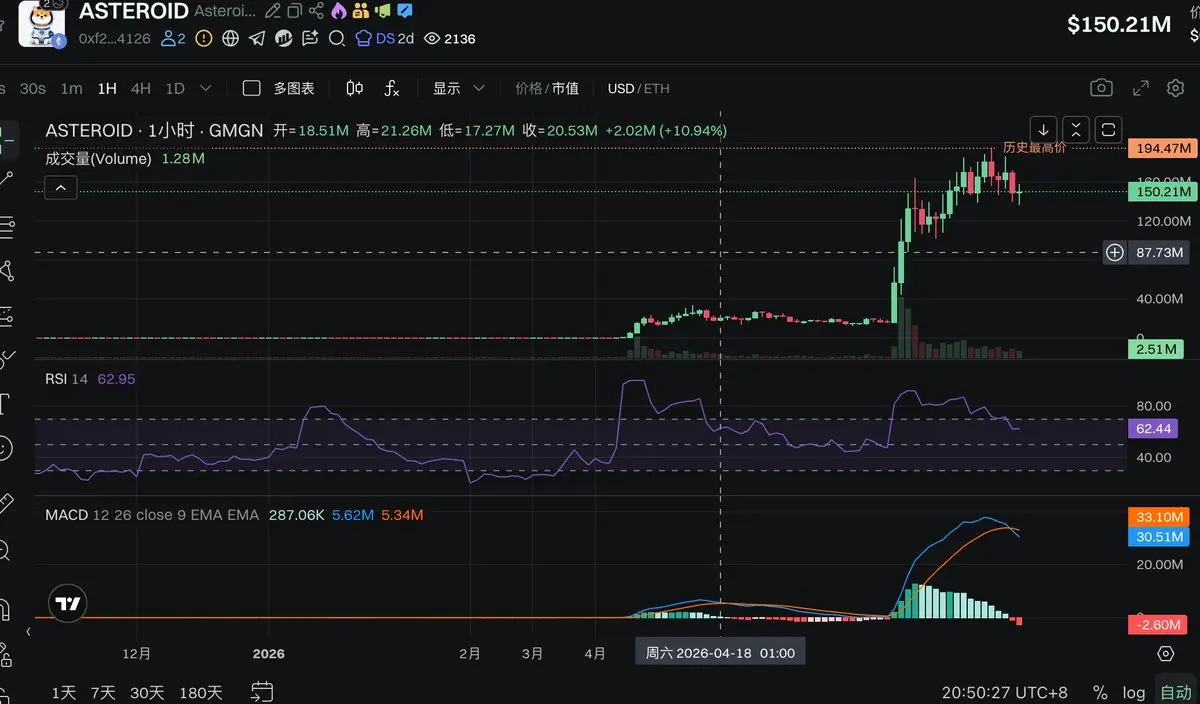1200x704 pixels.
Task: Enter fullscreen chart with the expand arrows icon
Action: point(1141,88)
